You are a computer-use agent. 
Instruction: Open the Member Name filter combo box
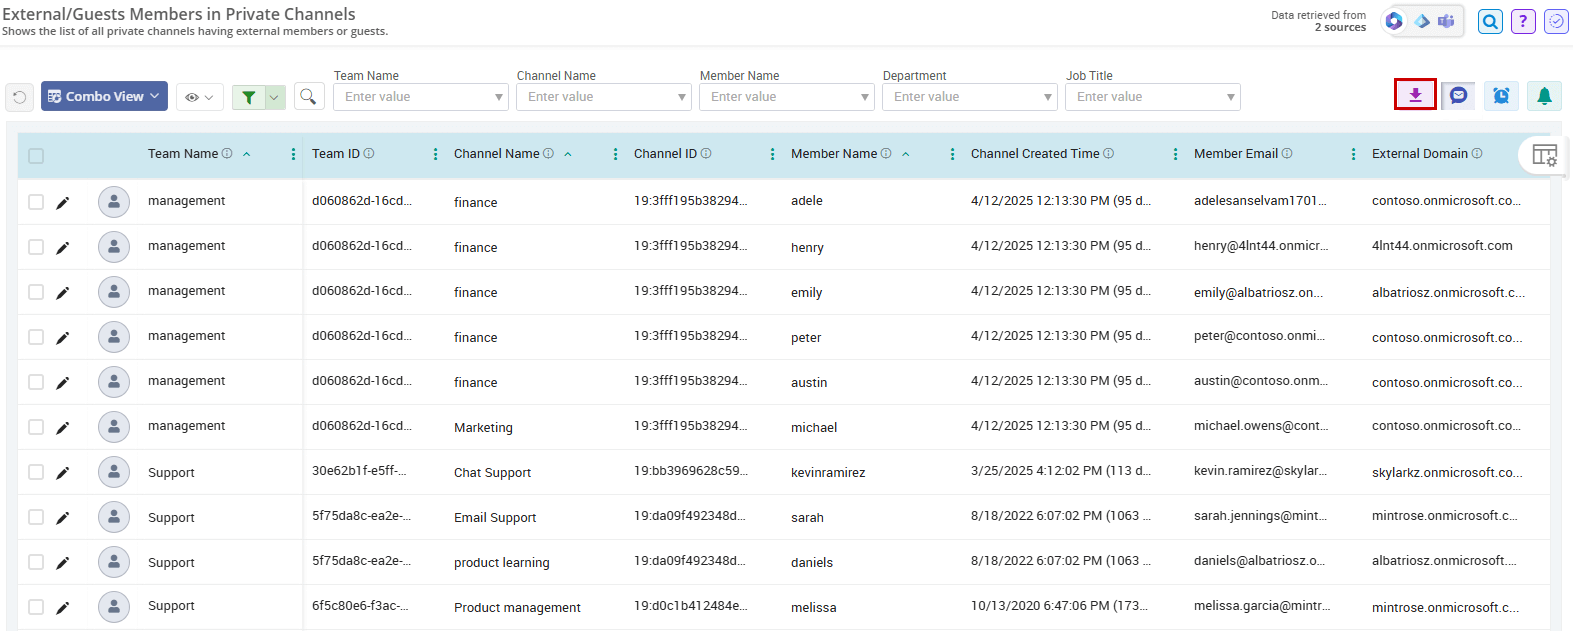pyautogui.click(x=786, y=97)
